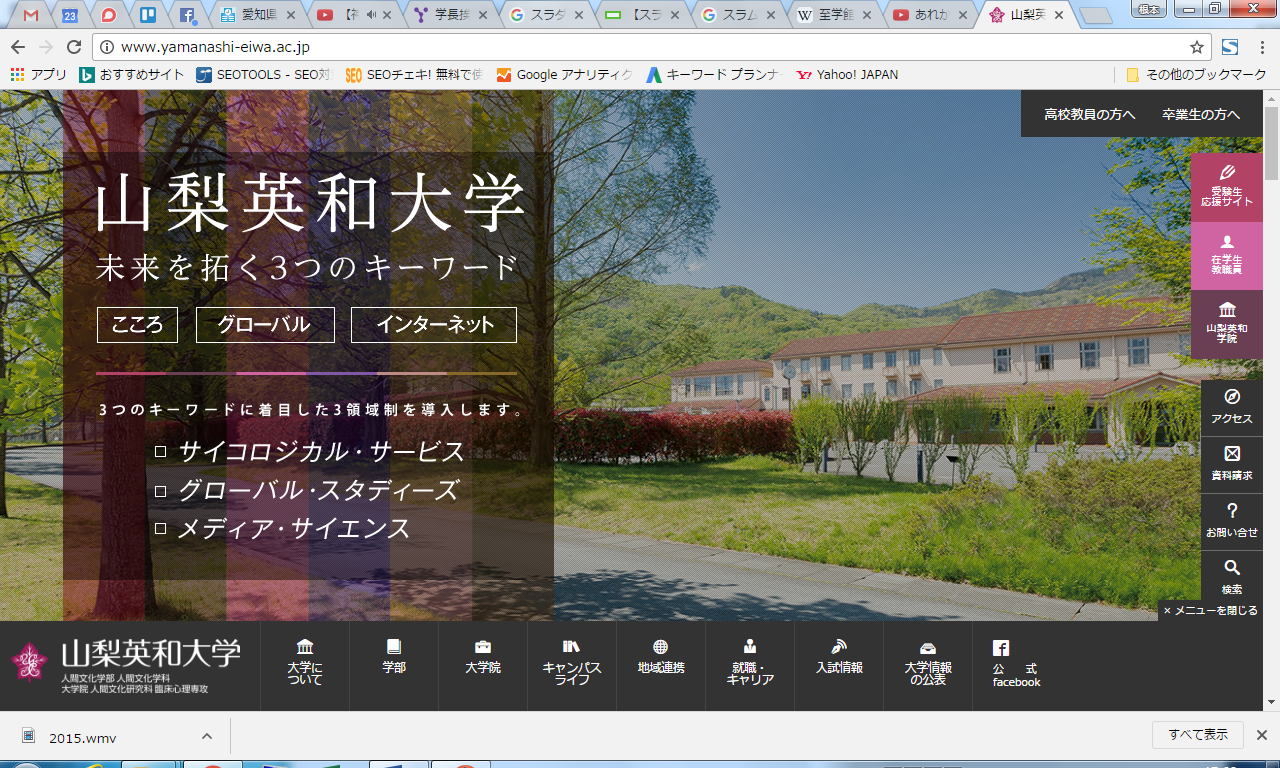Open the アプリ apps shortcut
This screenshot has height=768, width=1280.
38,75
